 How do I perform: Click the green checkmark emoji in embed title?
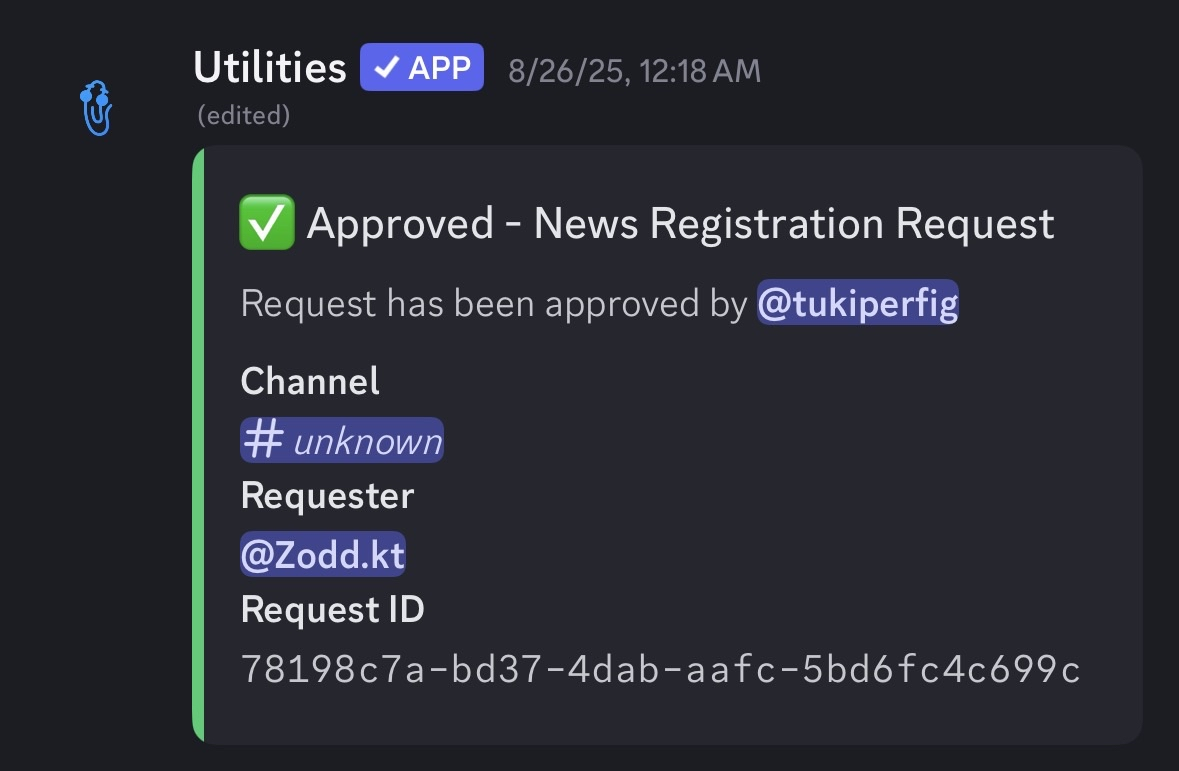266,224
